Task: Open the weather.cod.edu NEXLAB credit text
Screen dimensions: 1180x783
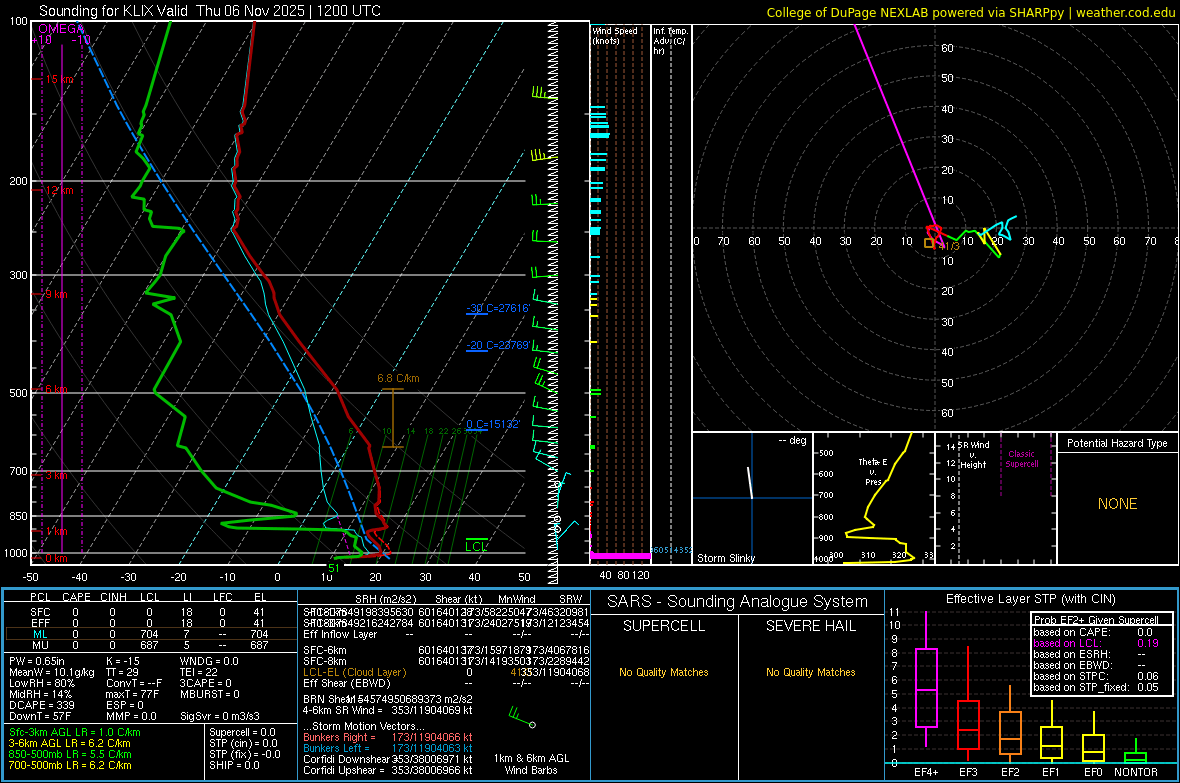Action: point(970,12)
